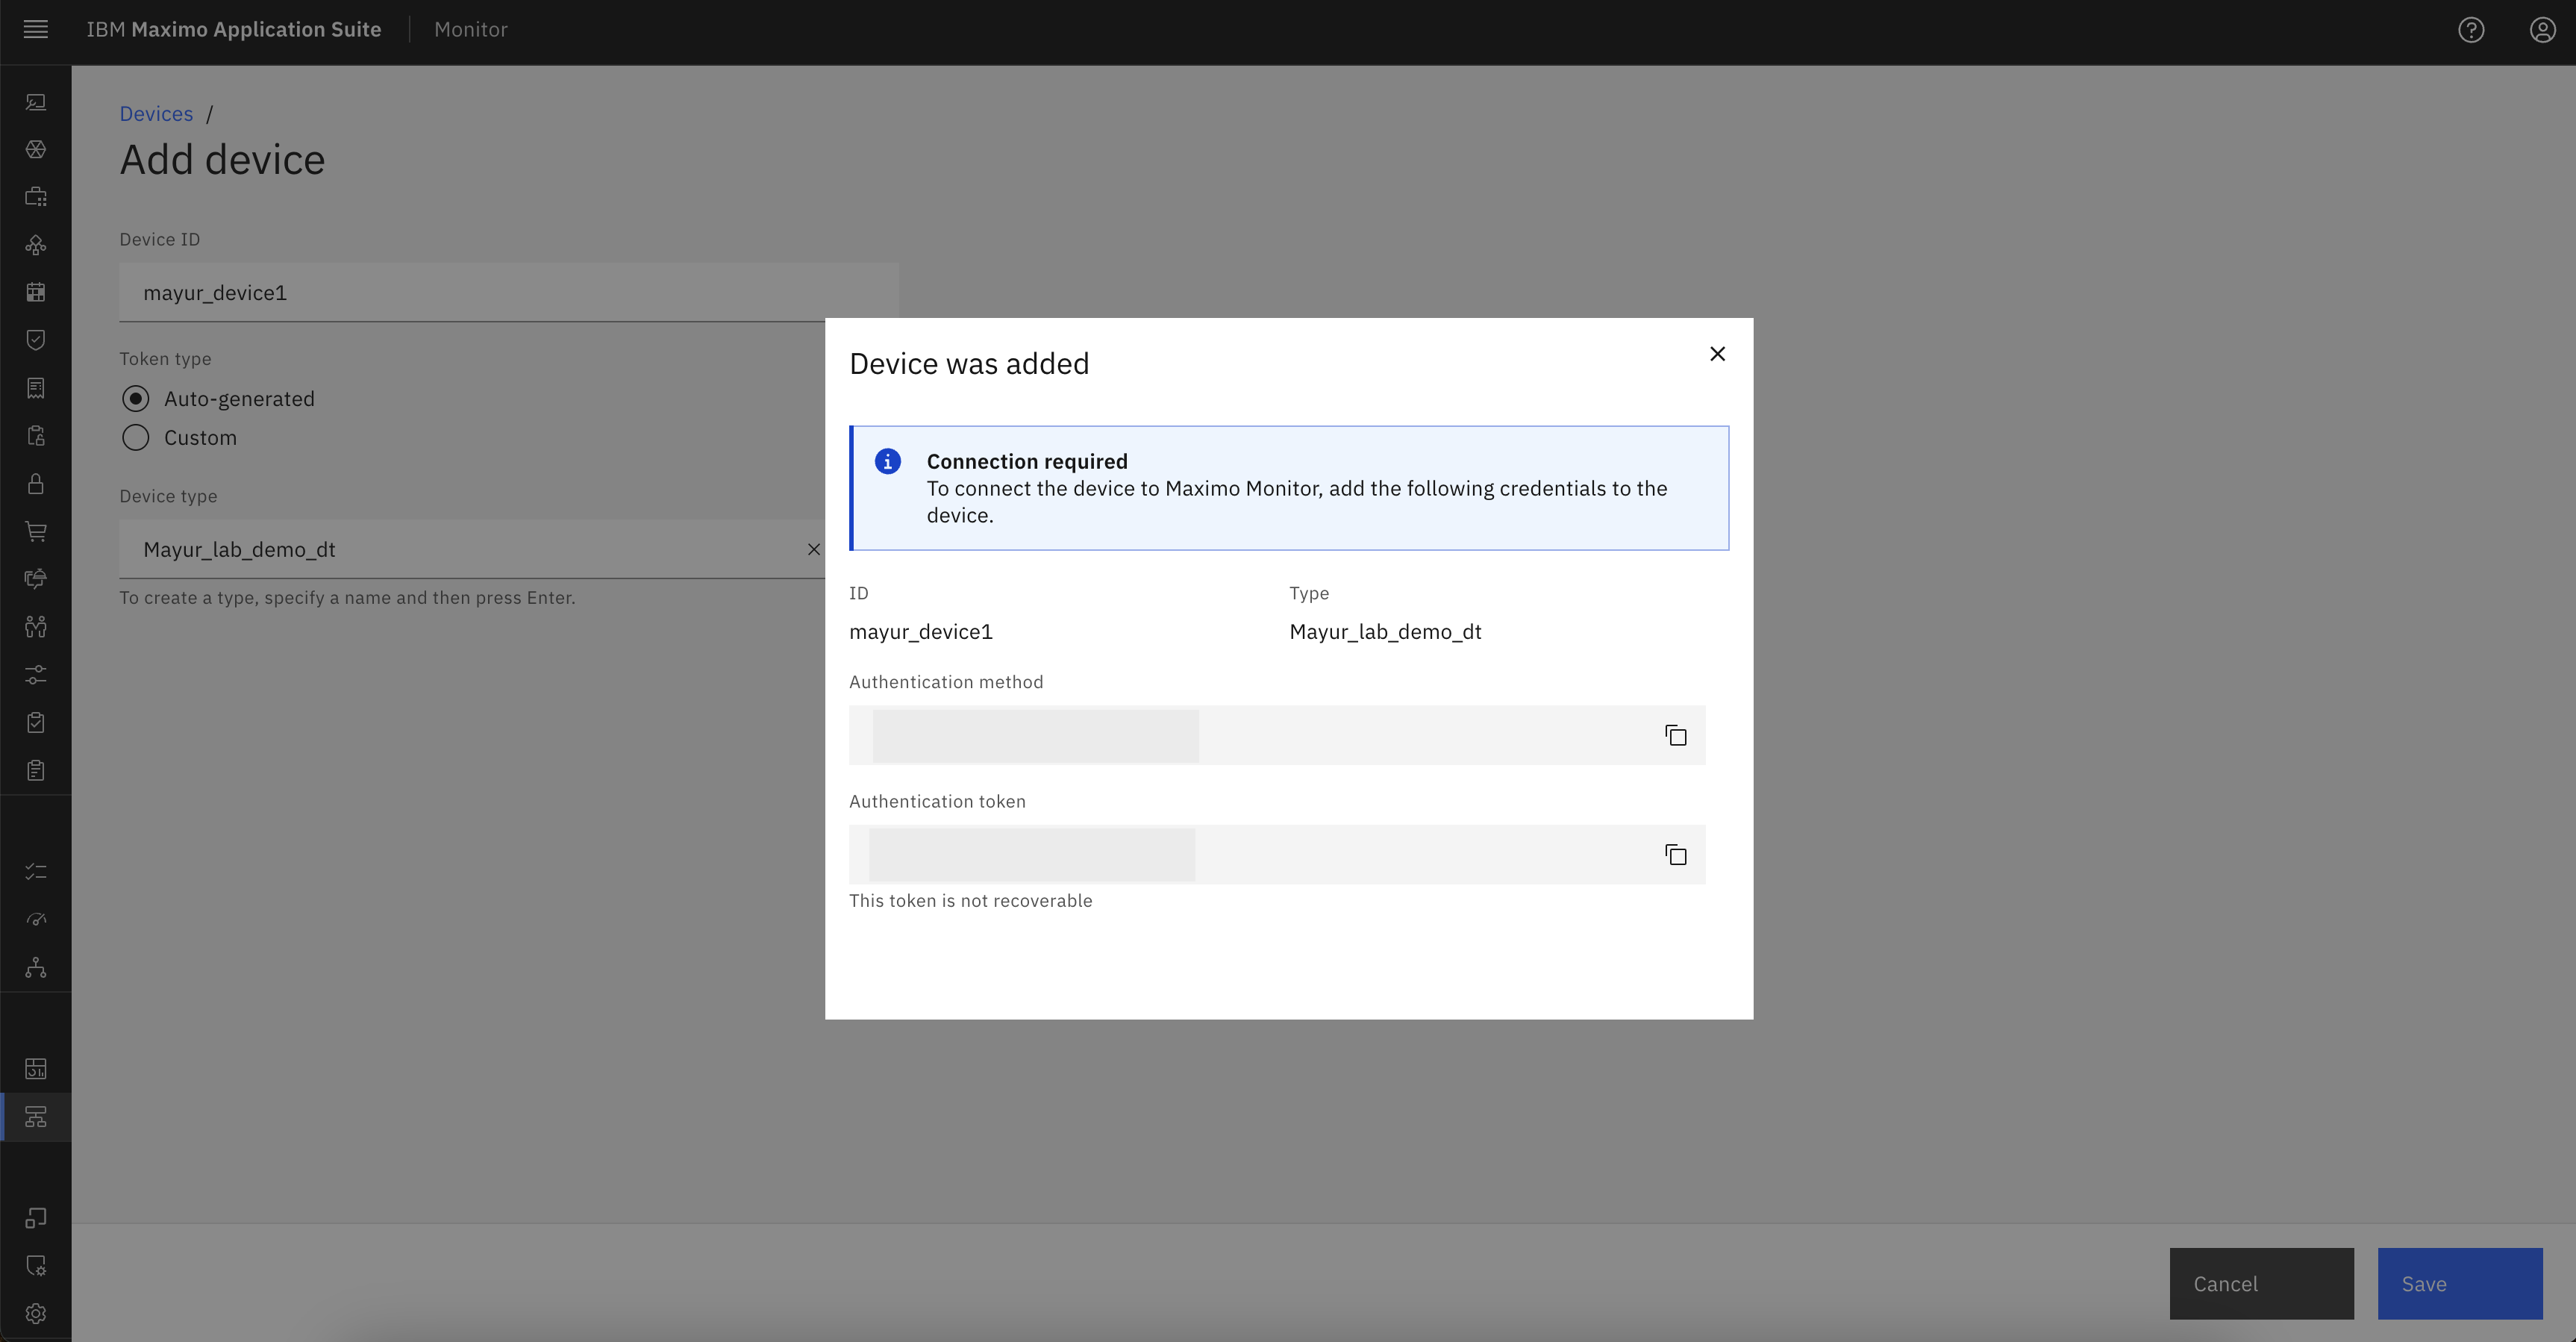Click the 'Add device' page heading
The image size is (2576, 1342).
tap(223, 160)
